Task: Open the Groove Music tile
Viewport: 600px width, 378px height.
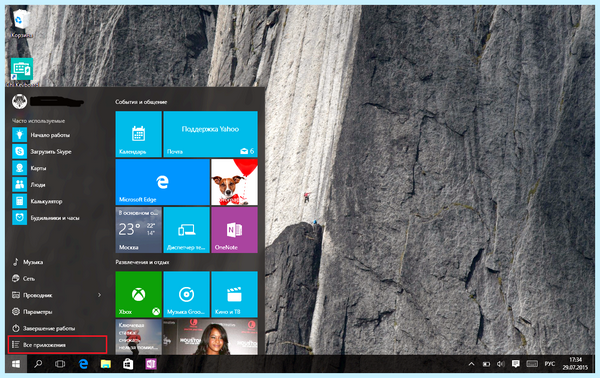Action: (186, 294)
